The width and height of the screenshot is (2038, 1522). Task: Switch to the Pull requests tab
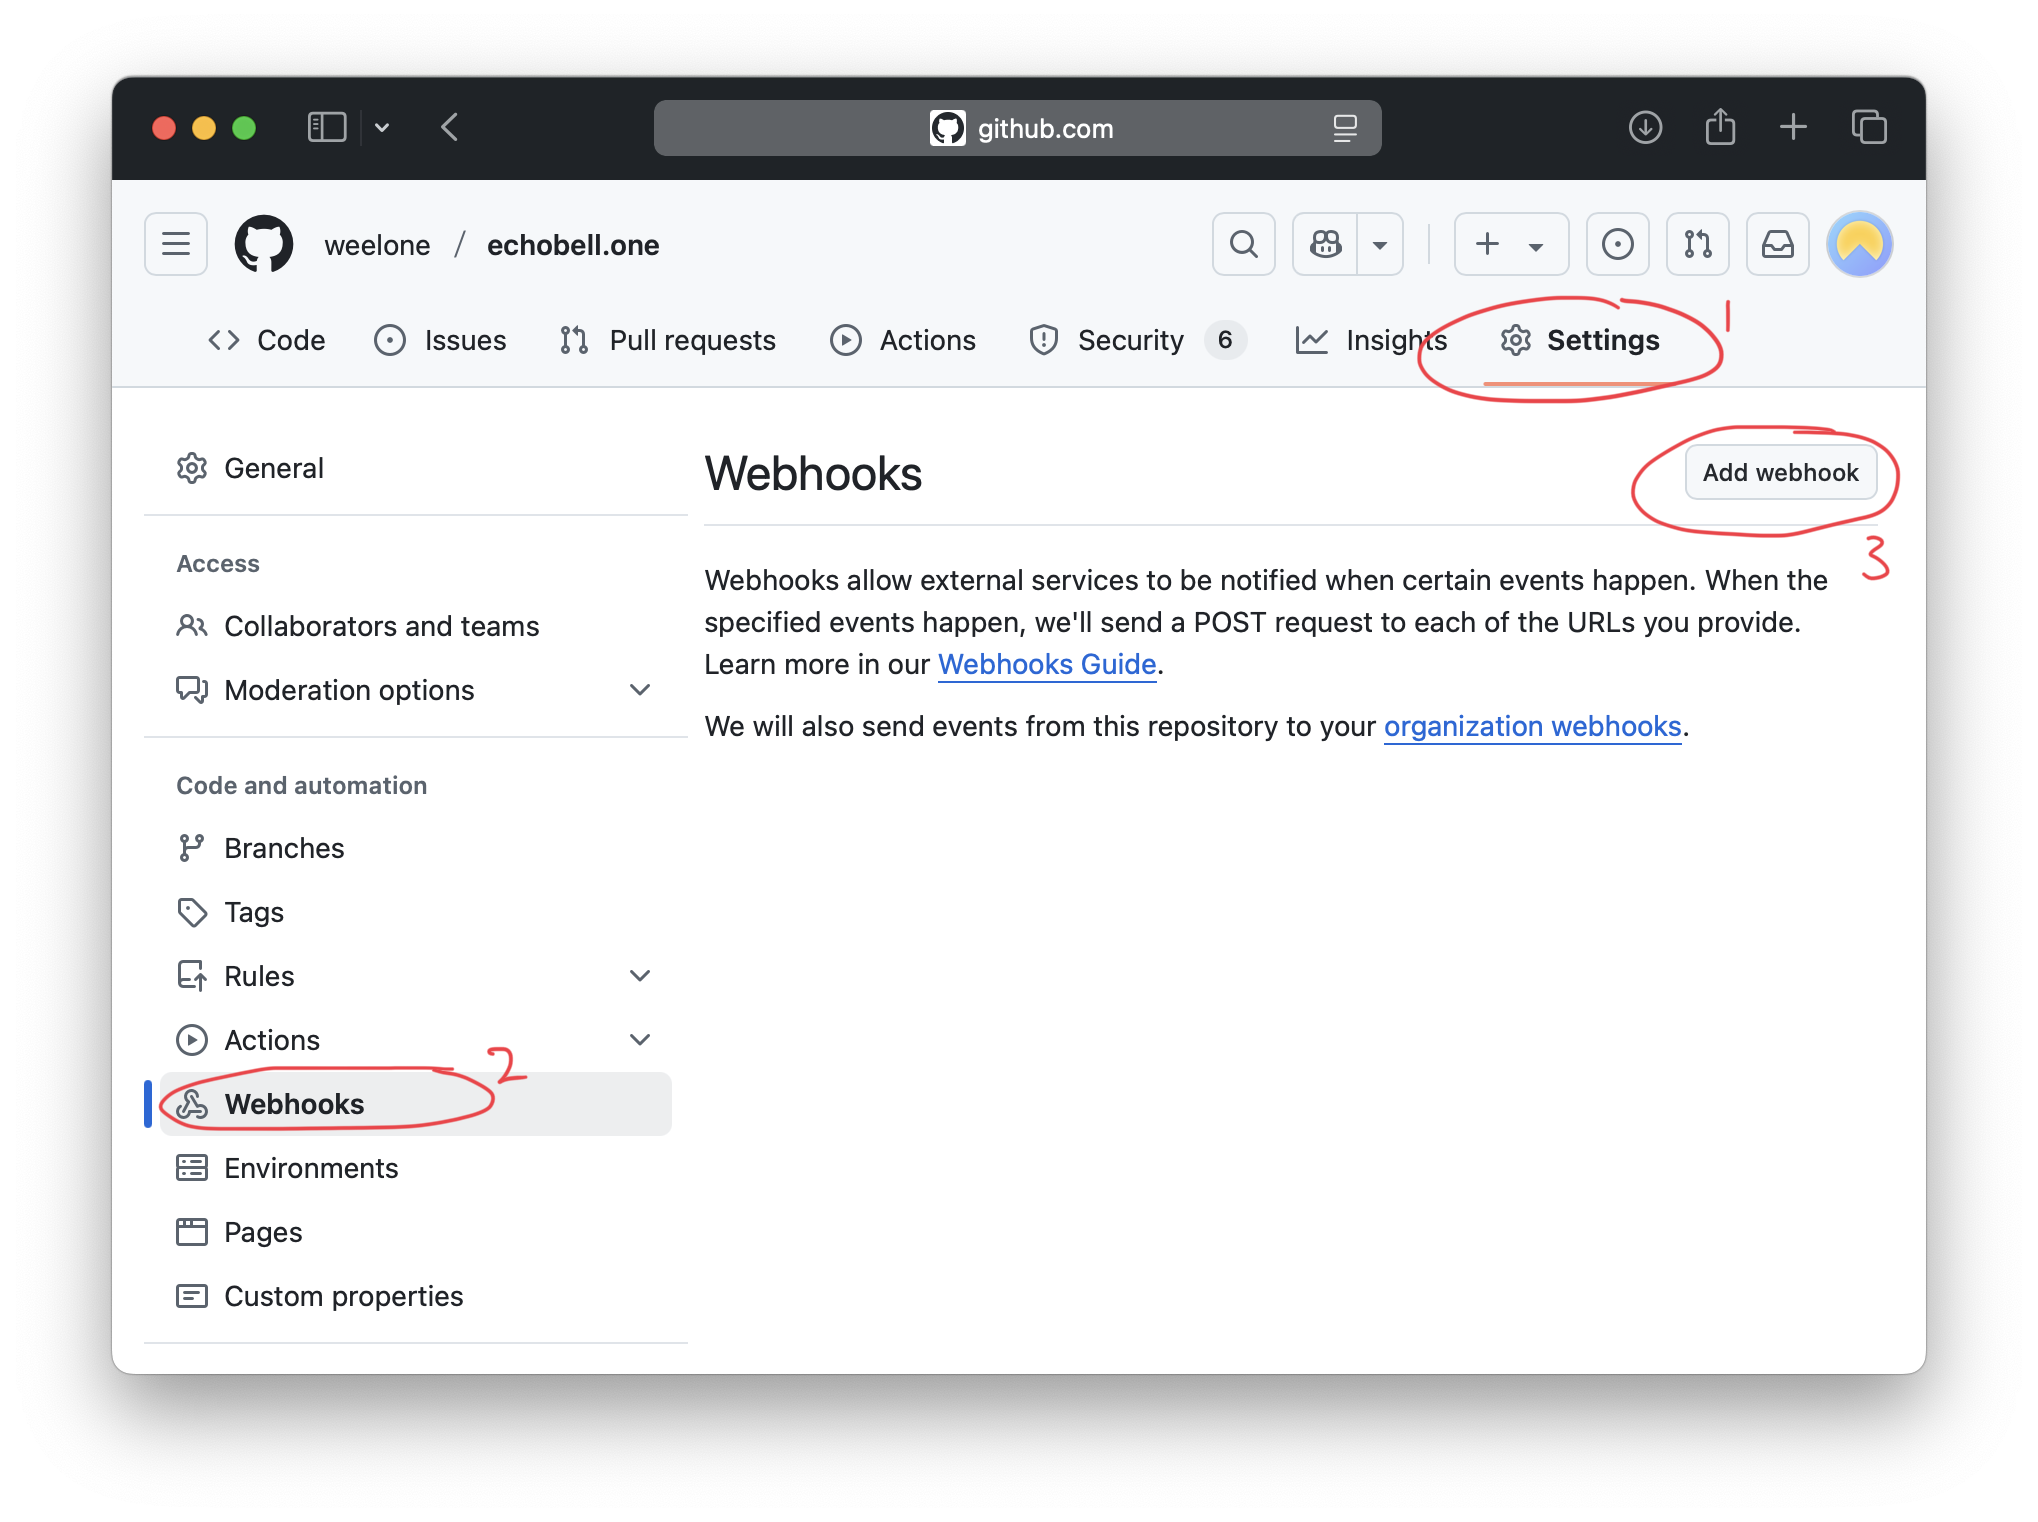(668, 340)
